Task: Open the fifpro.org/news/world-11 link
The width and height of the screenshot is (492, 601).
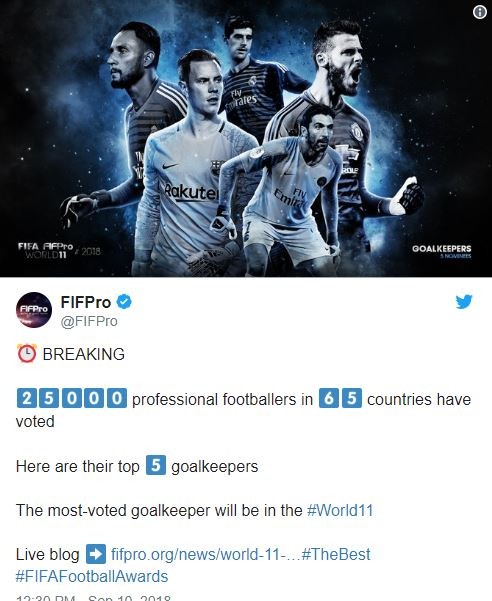Action: [206, 554]
